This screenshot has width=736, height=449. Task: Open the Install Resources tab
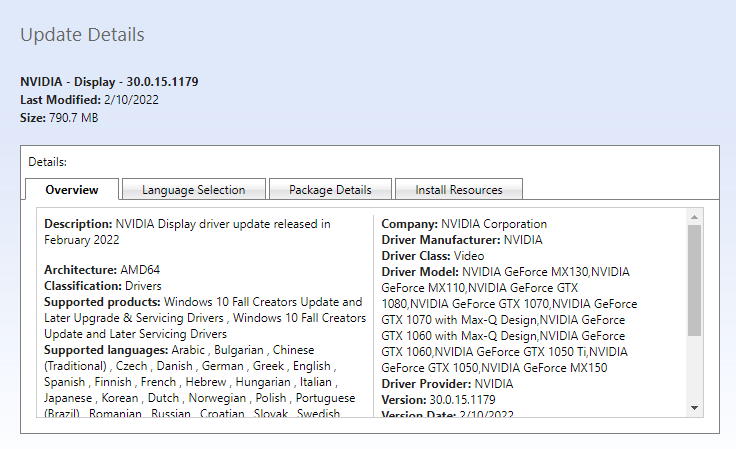pyautogui.click(x=459, y=190)
